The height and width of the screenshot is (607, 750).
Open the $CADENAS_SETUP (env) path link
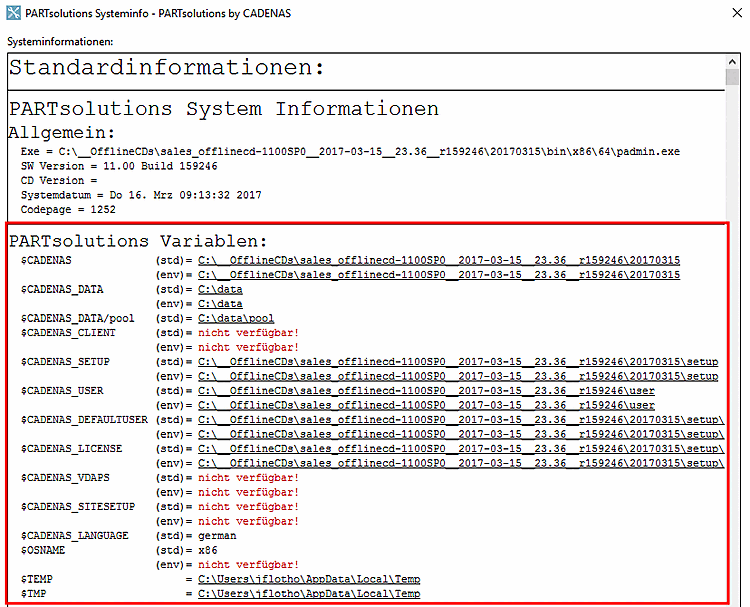458,376
